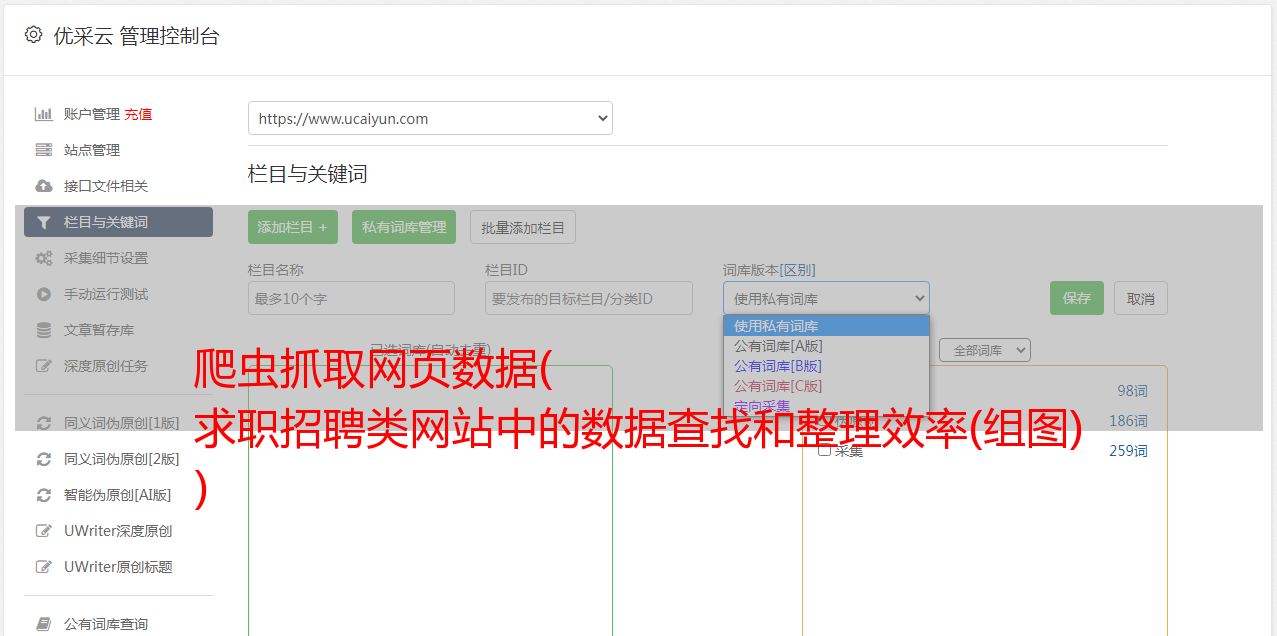
Task: Go to 同义词伪原创[2版] in the sidebar
Action: pos(121,459)
